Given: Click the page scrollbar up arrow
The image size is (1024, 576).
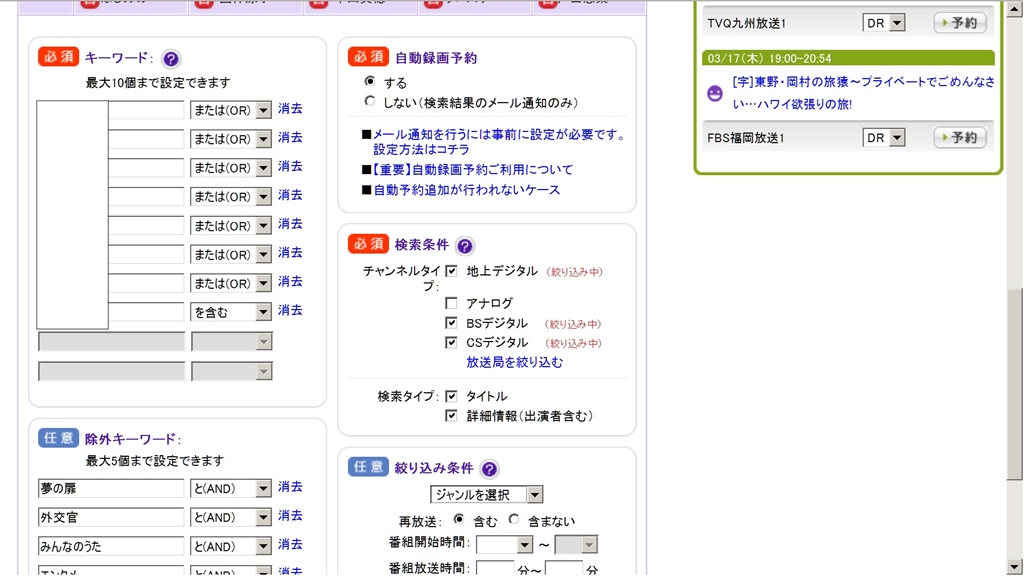Looking at the screenshot, I should [x=1014, y=9].
